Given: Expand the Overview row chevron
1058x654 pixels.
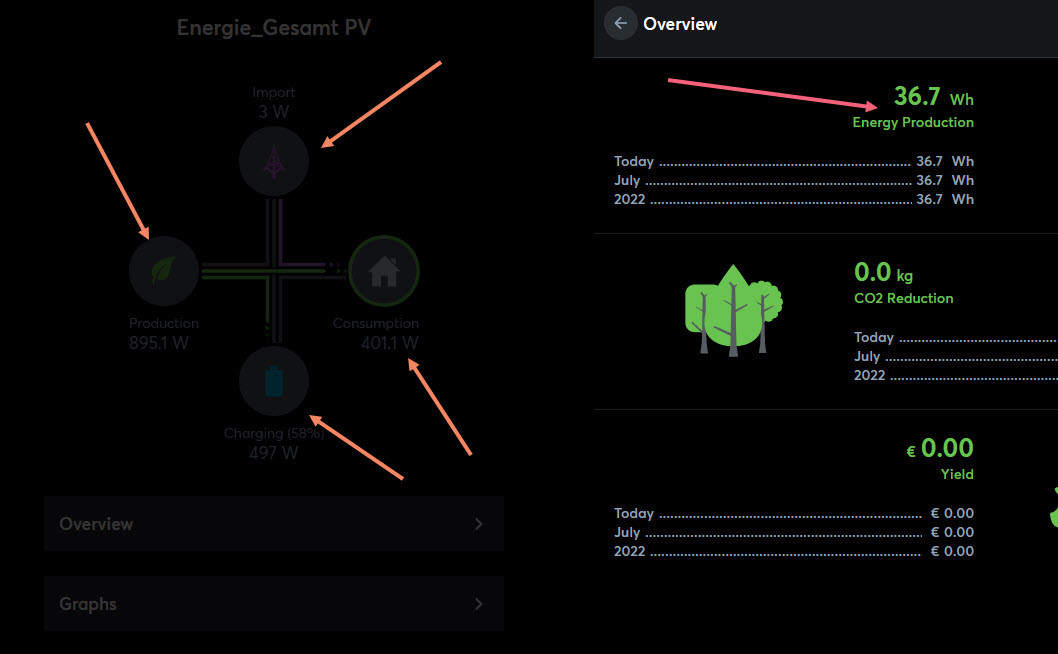Looking at the screenshot, I should [x=479, y=524].
